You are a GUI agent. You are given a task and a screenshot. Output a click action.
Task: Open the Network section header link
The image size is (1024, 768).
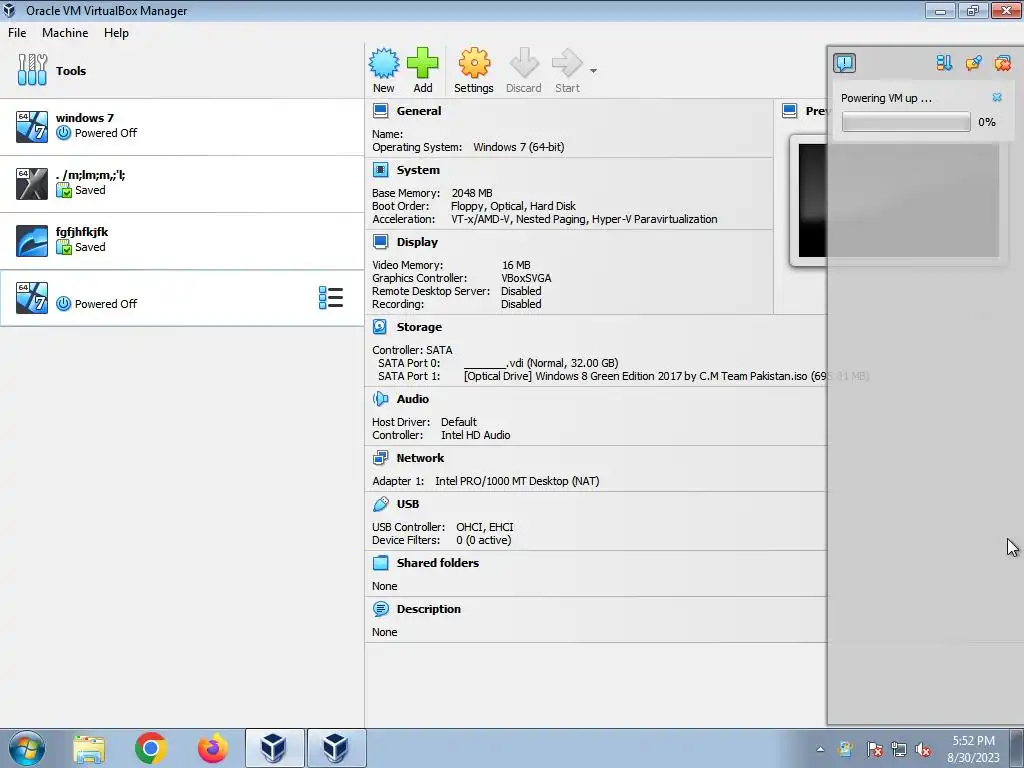click(420, 458)
